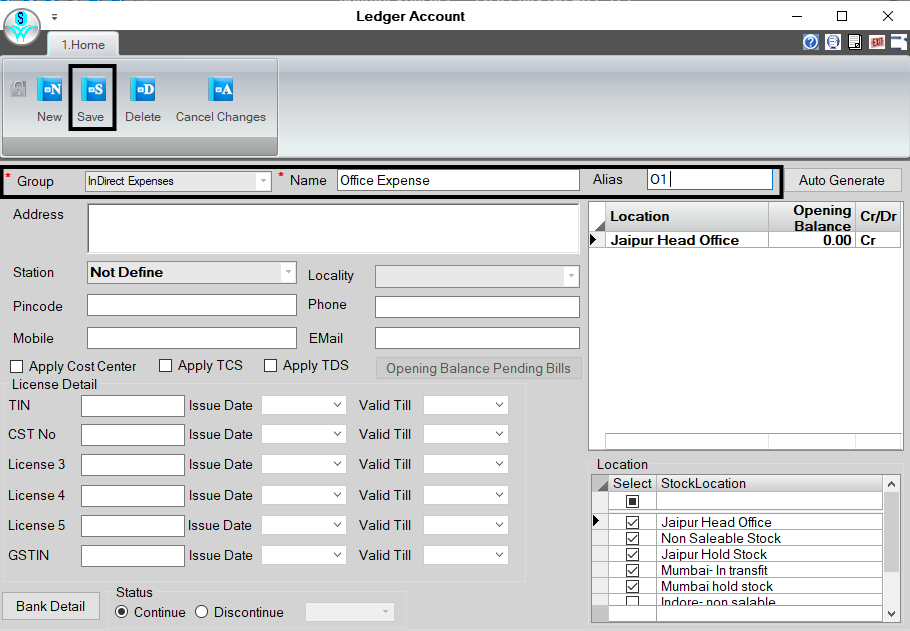Switch to the 1.Home tab
Viewport: 910px width, 631px height.
click(x=83, y=44)
